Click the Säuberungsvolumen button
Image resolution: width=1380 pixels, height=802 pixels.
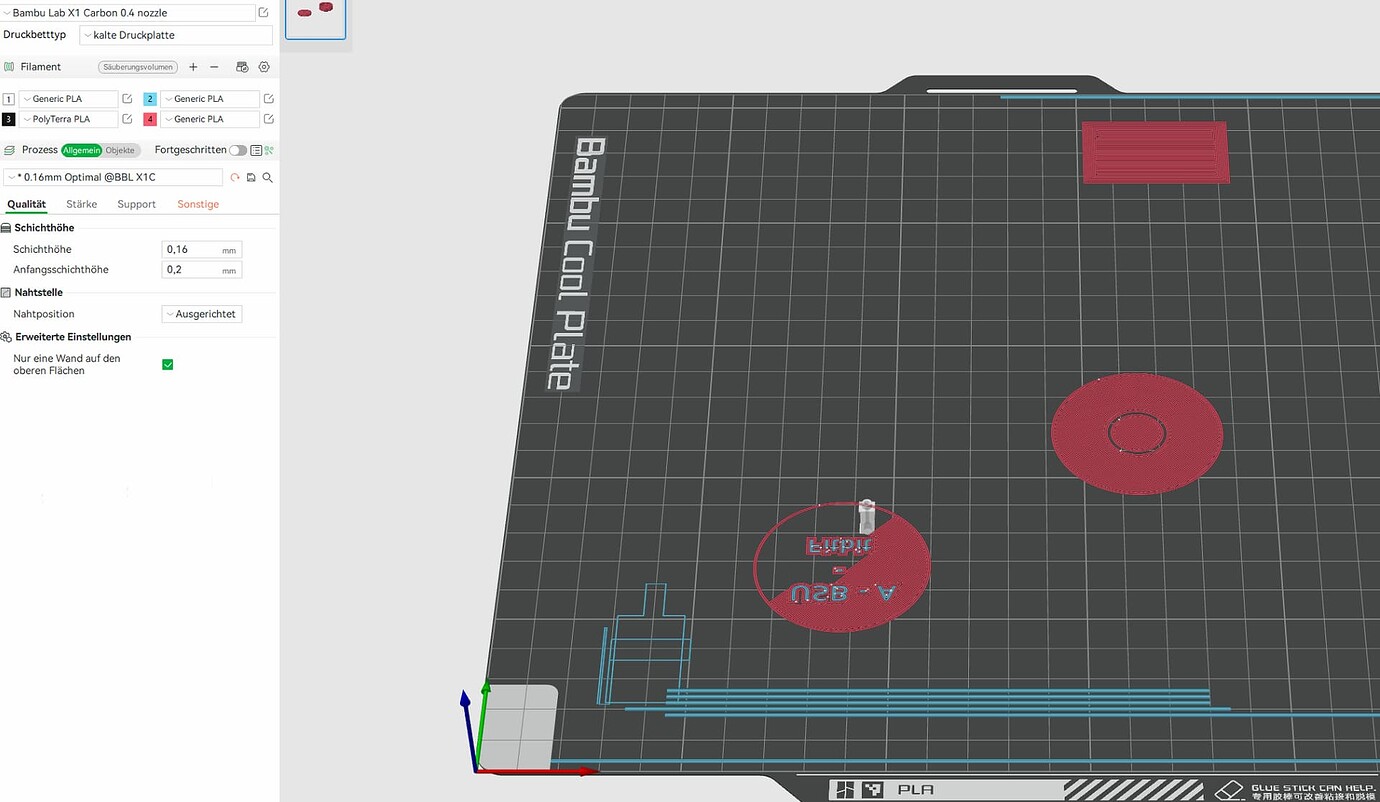[138, 67]
